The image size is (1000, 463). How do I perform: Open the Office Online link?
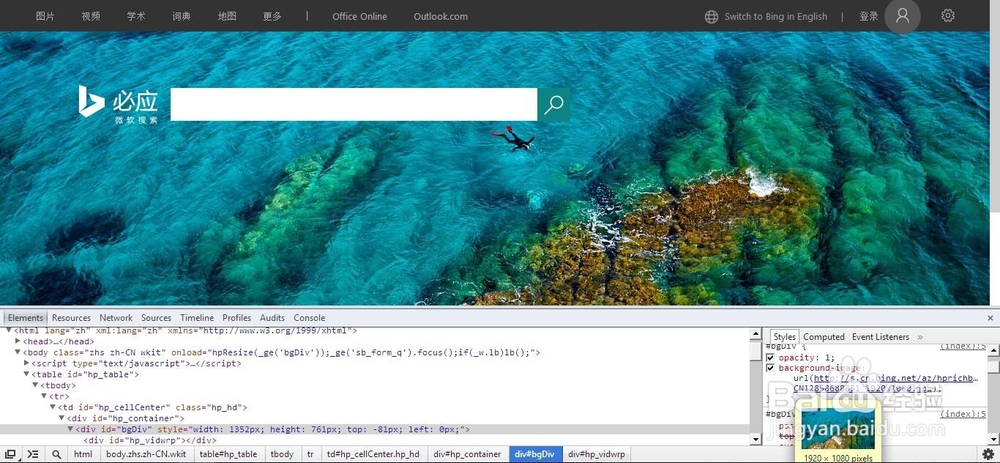[360, 17]
